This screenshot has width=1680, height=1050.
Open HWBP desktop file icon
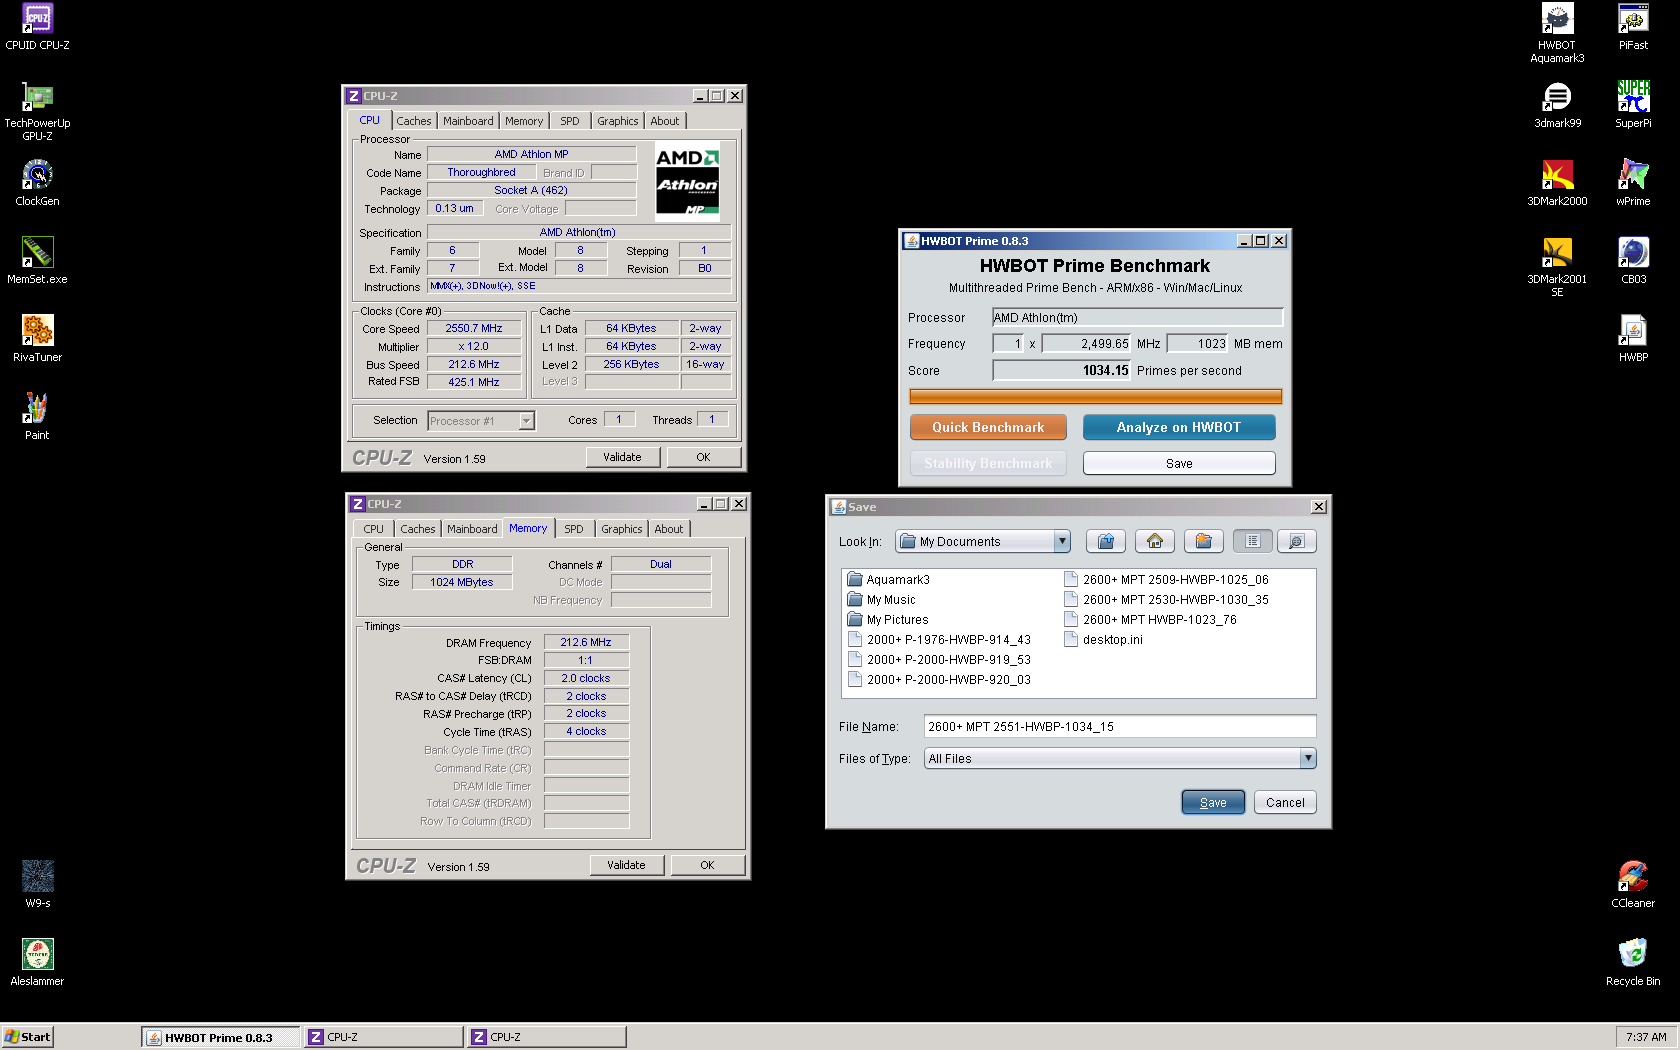(x=1633, y=339)
